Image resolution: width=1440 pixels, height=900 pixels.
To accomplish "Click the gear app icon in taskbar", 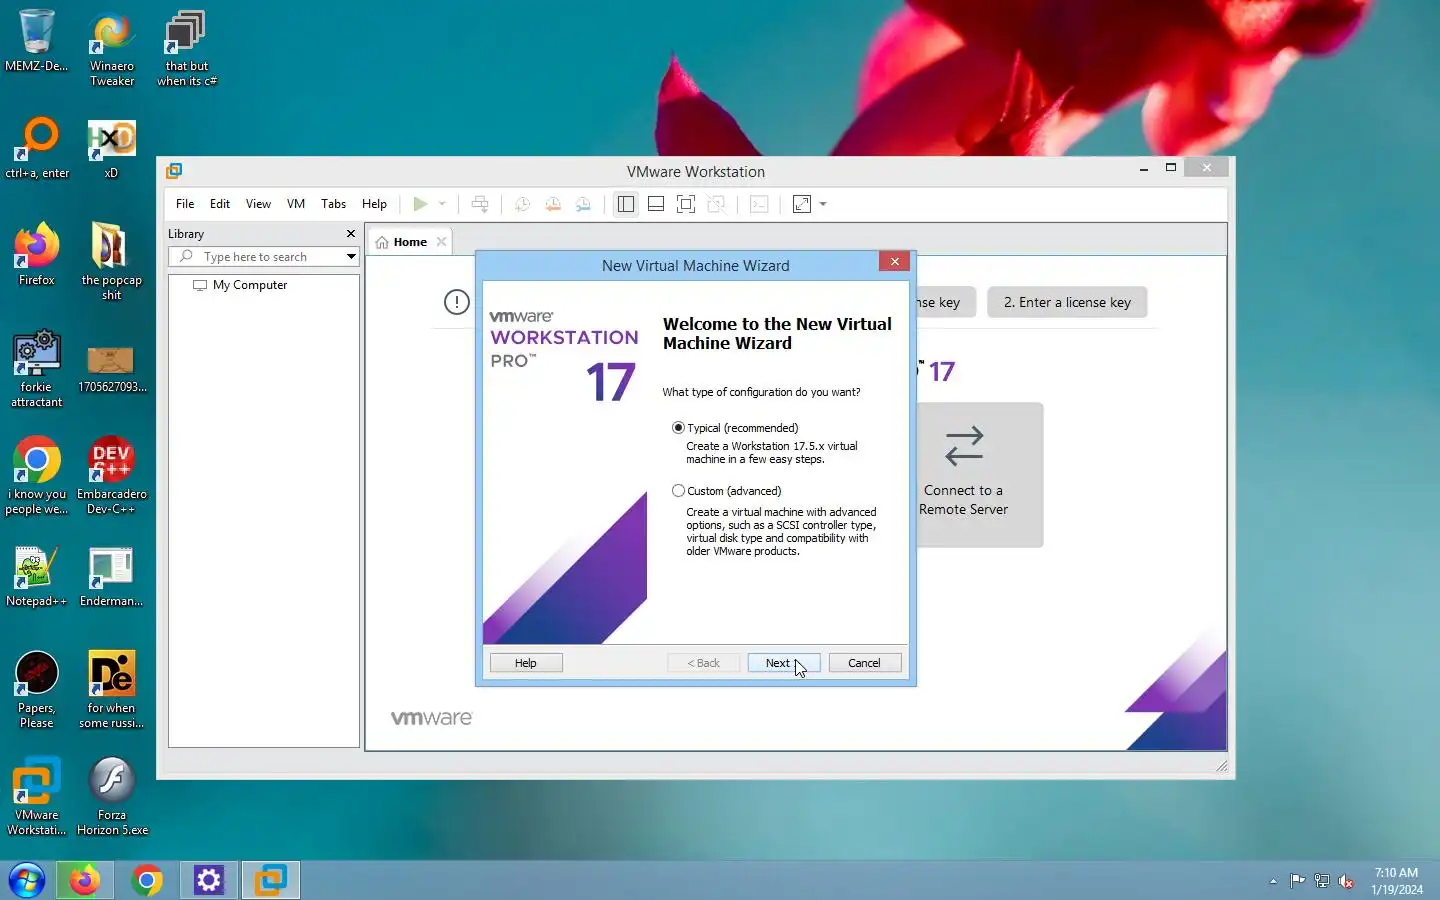I will pyautogui.click(x=209, y=880).
